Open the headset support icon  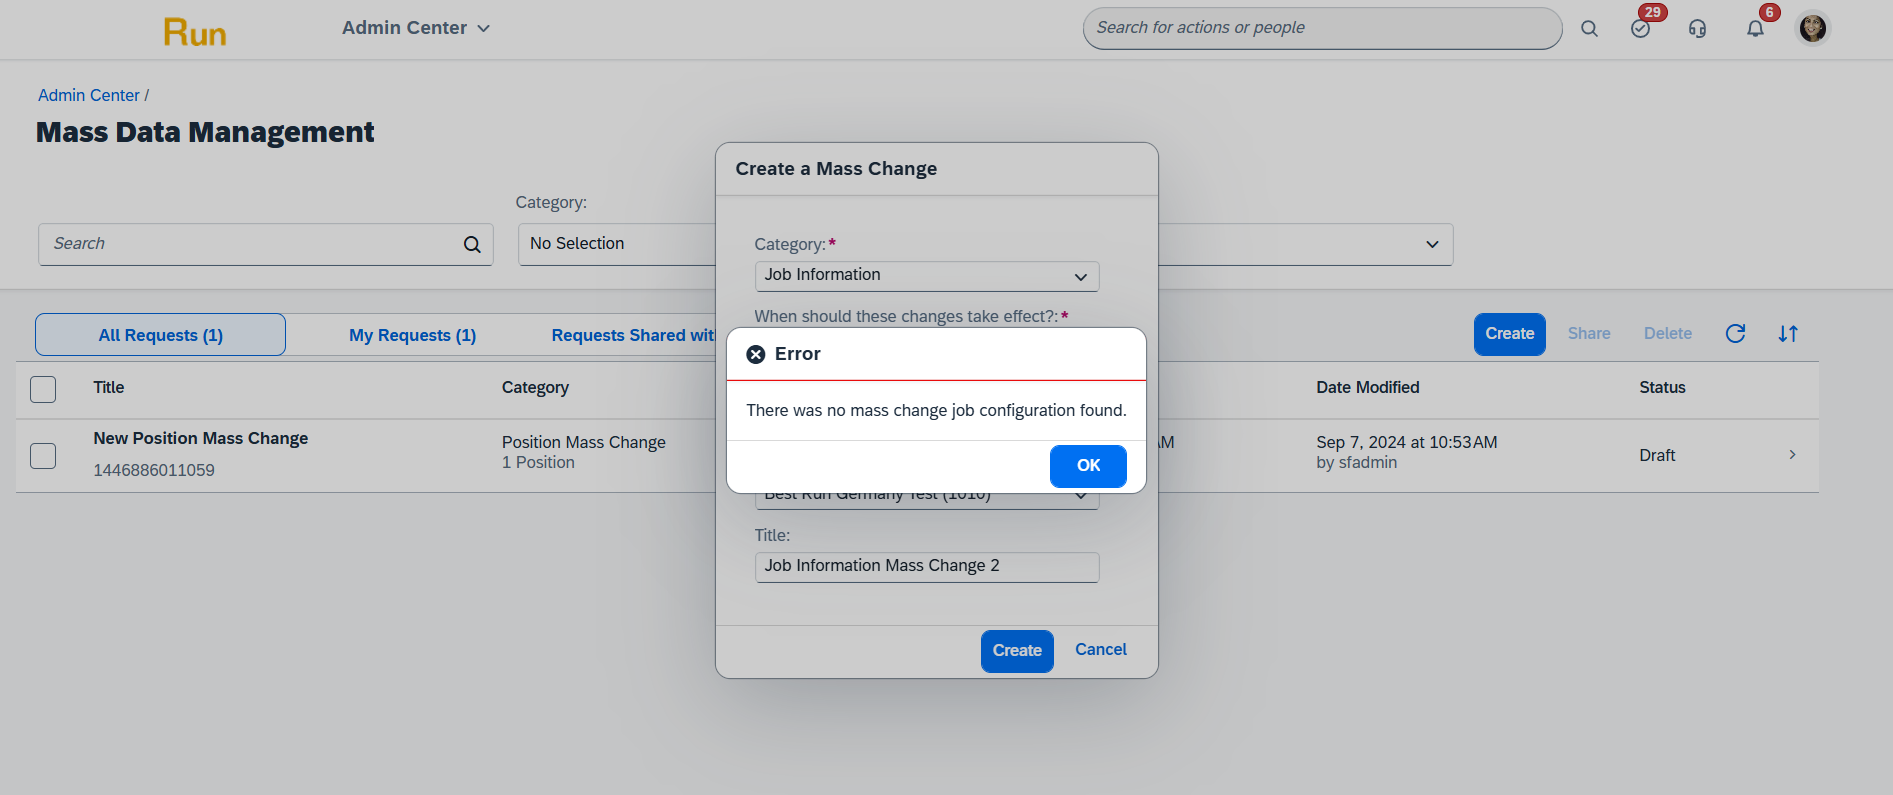click(x=1697, y=29)
